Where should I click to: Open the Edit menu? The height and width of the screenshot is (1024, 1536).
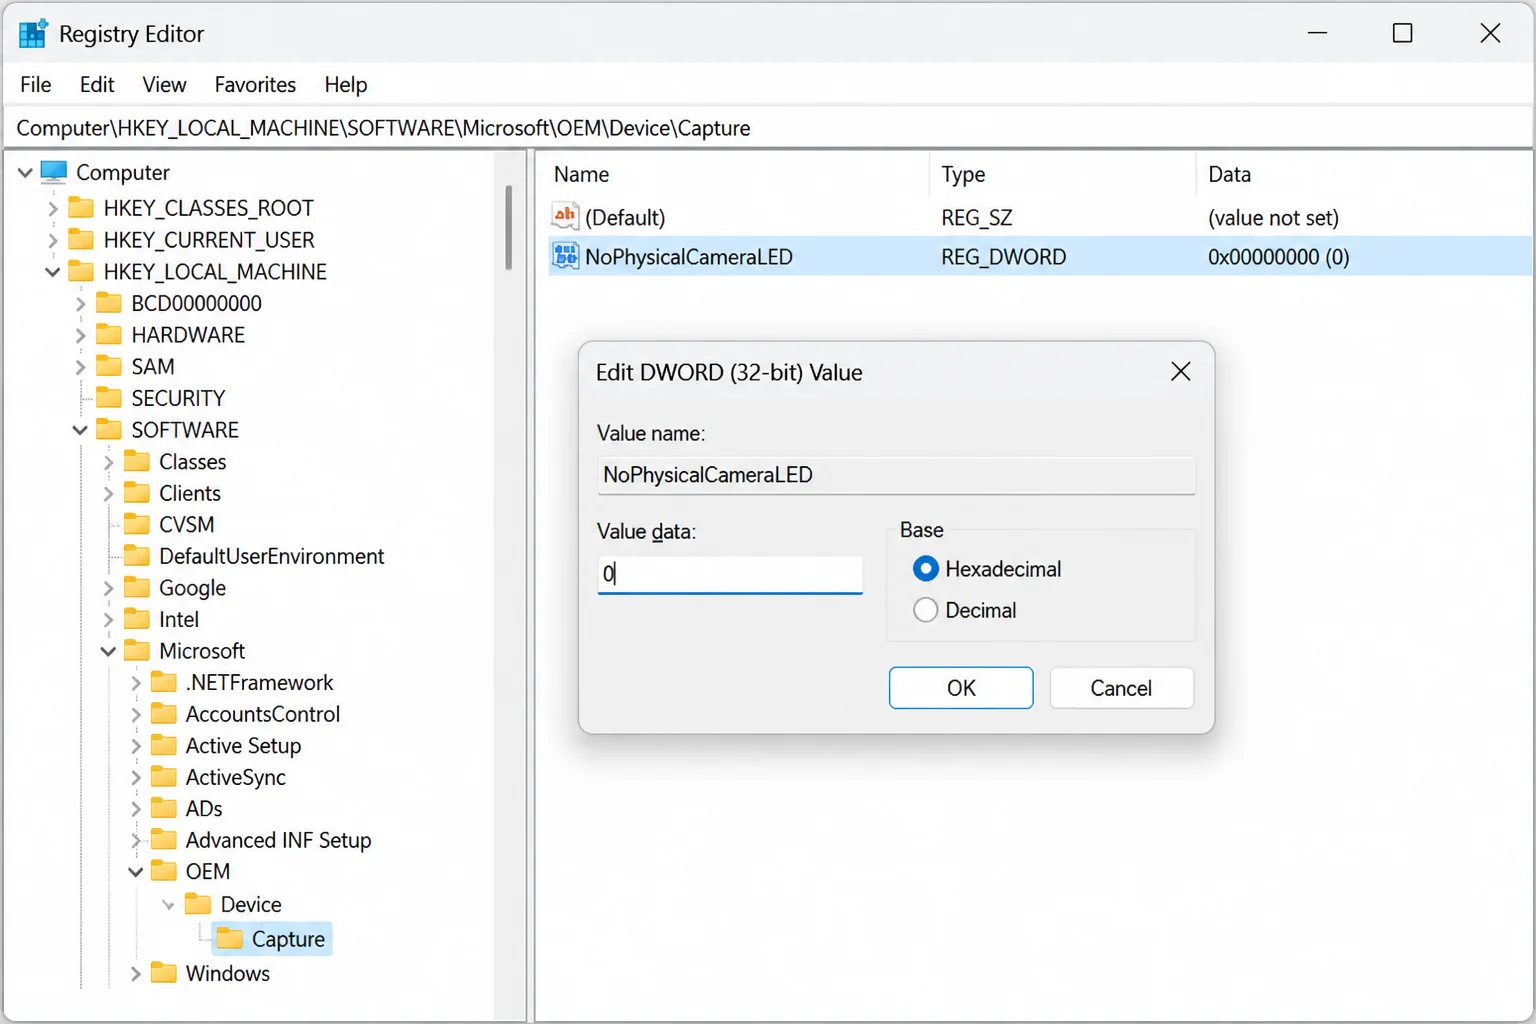[97, 85]
